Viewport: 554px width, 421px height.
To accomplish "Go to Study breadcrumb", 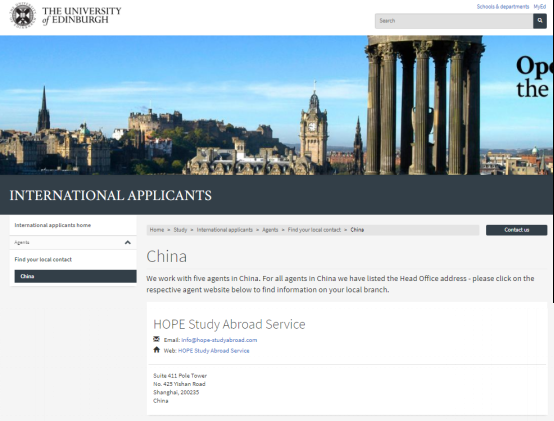I will 180,230.
